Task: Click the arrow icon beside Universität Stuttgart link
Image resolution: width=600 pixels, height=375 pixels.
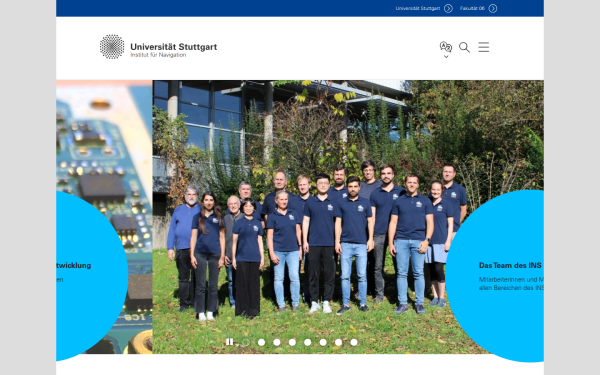Action: pyautogui.click(x=448, y=8)
